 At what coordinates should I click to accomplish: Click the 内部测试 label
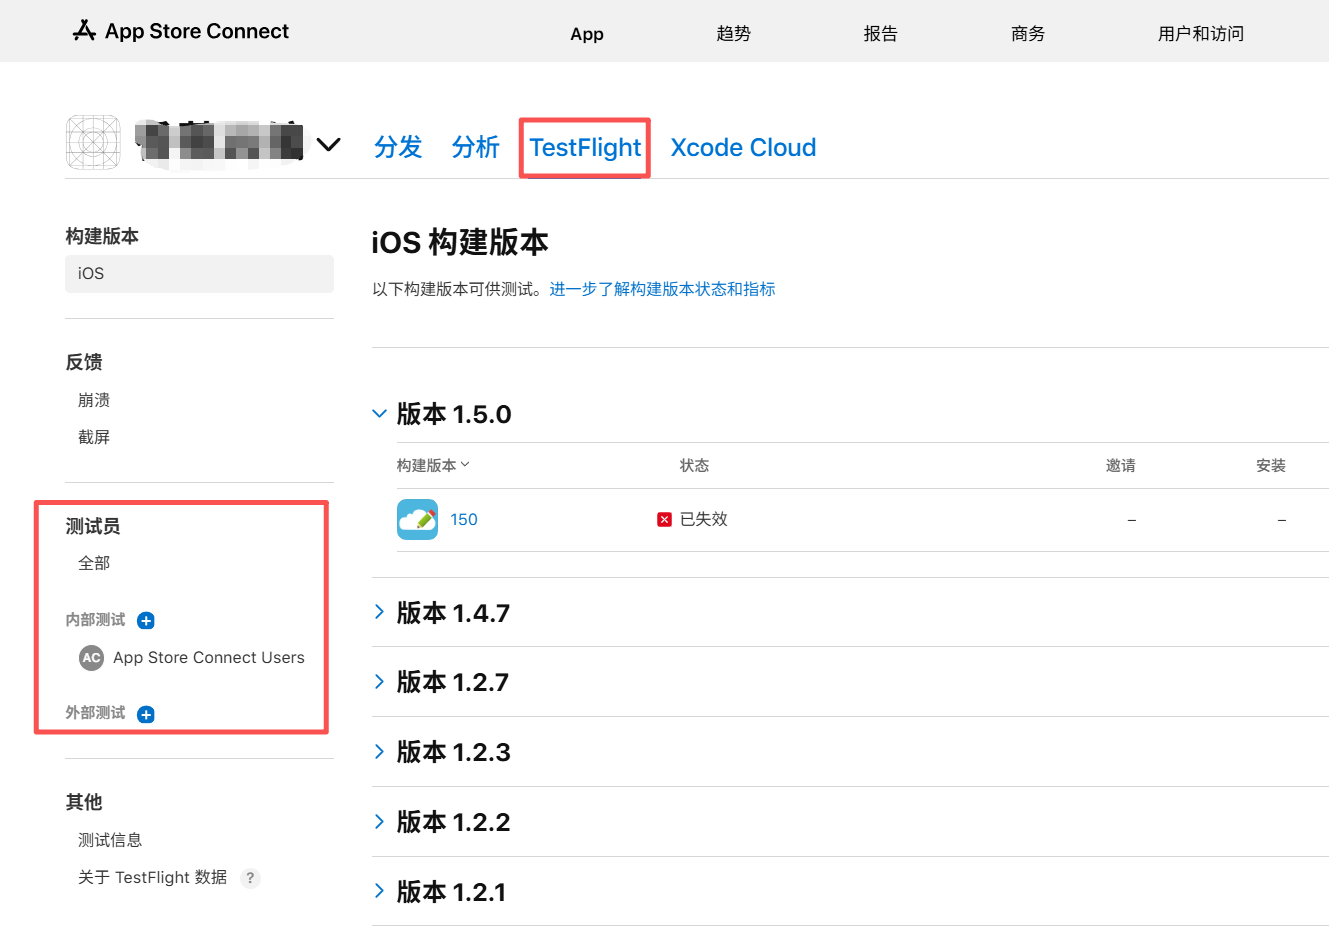(95, 620)
